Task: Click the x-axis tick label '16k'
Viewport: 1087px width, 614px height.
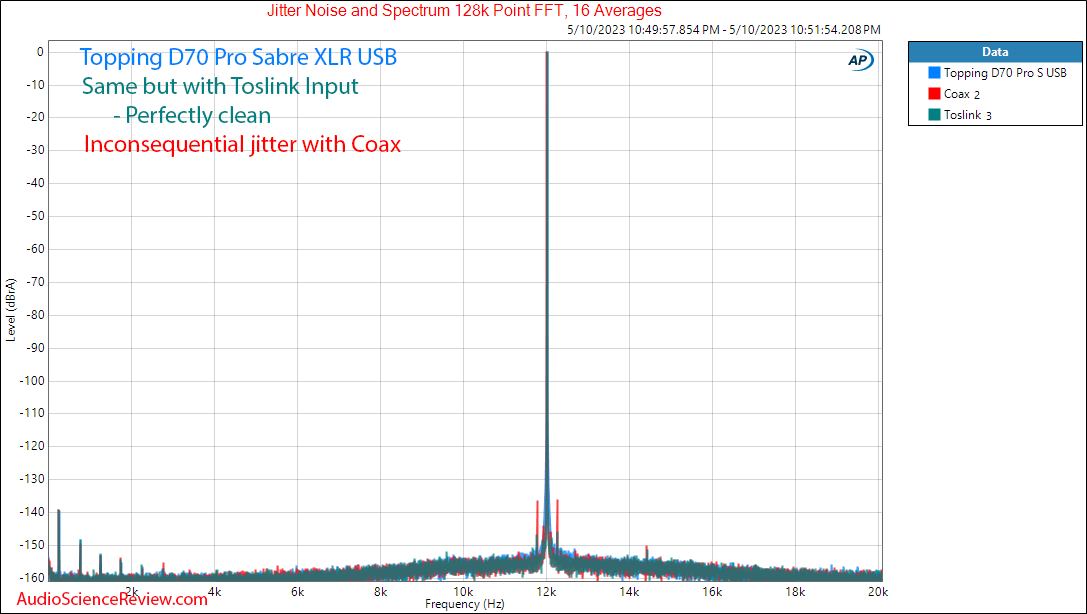Action: pyautogui.click(x=713, y=592)
